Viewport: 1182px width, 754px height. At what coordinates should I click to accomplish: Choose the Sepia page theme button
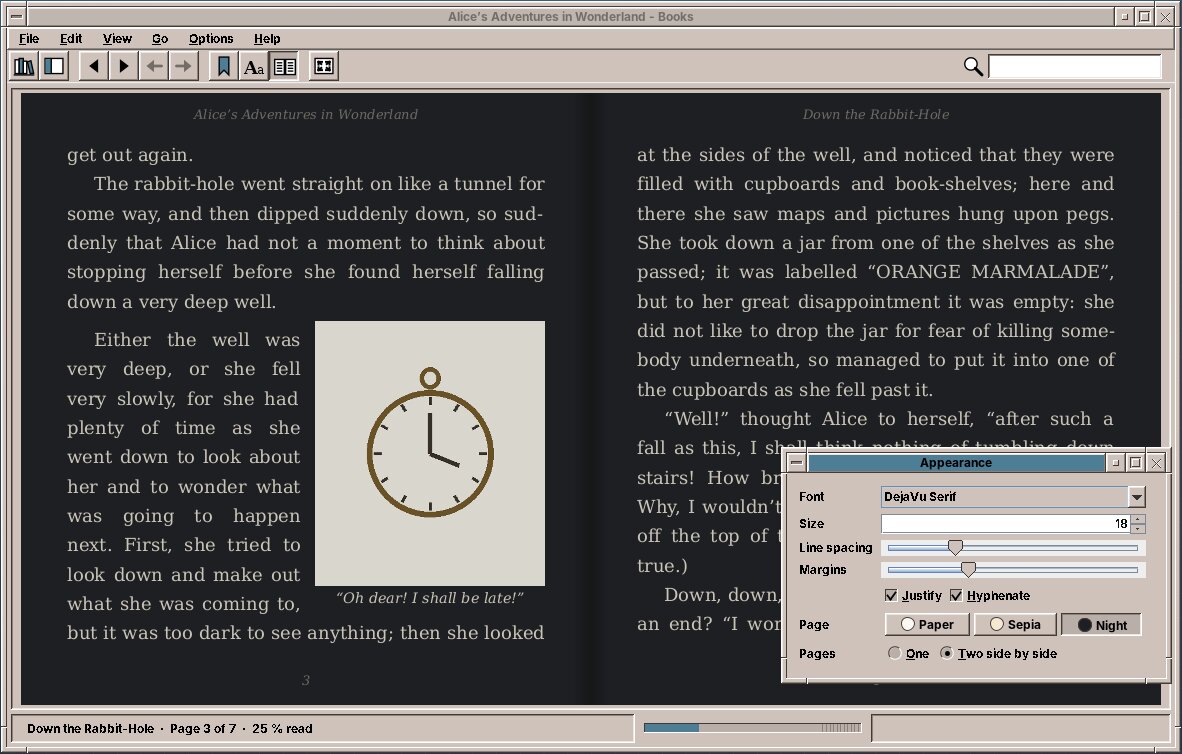coord(1015,624)
